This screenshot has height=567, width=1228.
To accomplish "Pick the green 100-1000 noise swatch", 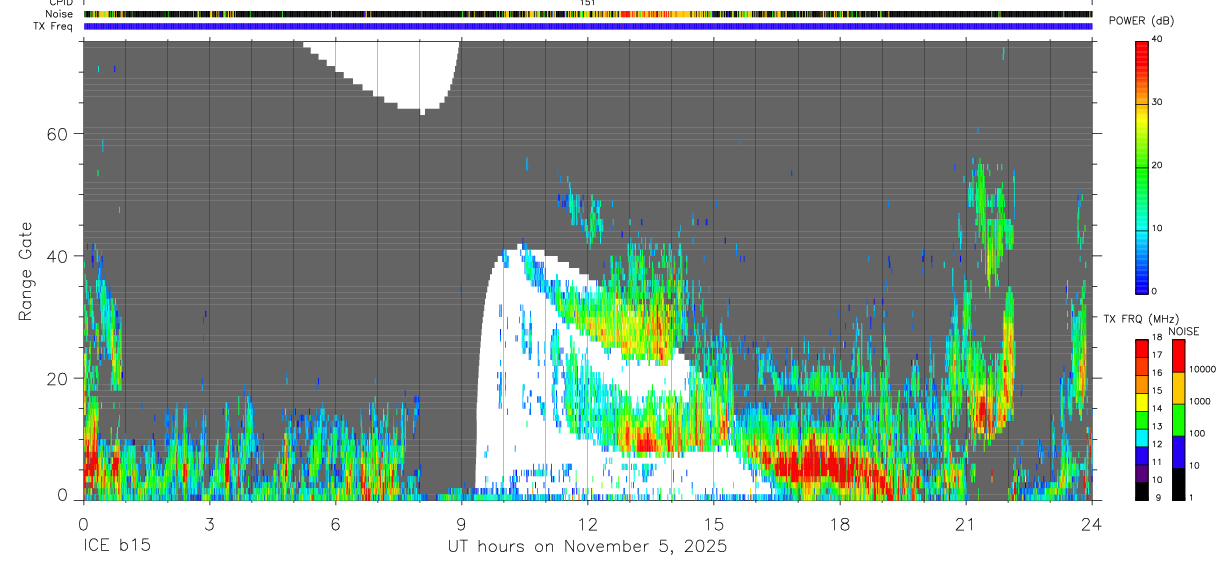I will coord(1179,420).
